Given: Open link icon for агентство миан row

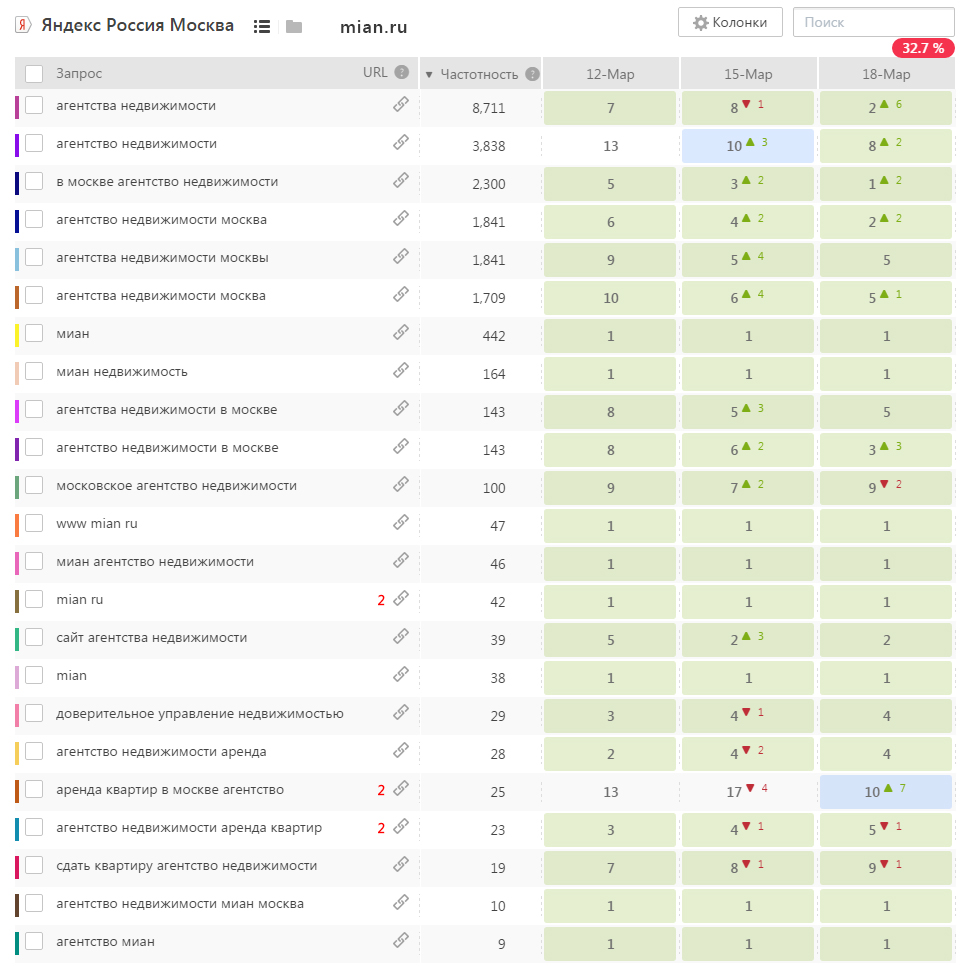Looking at the screenshot, I should point(401,941).
